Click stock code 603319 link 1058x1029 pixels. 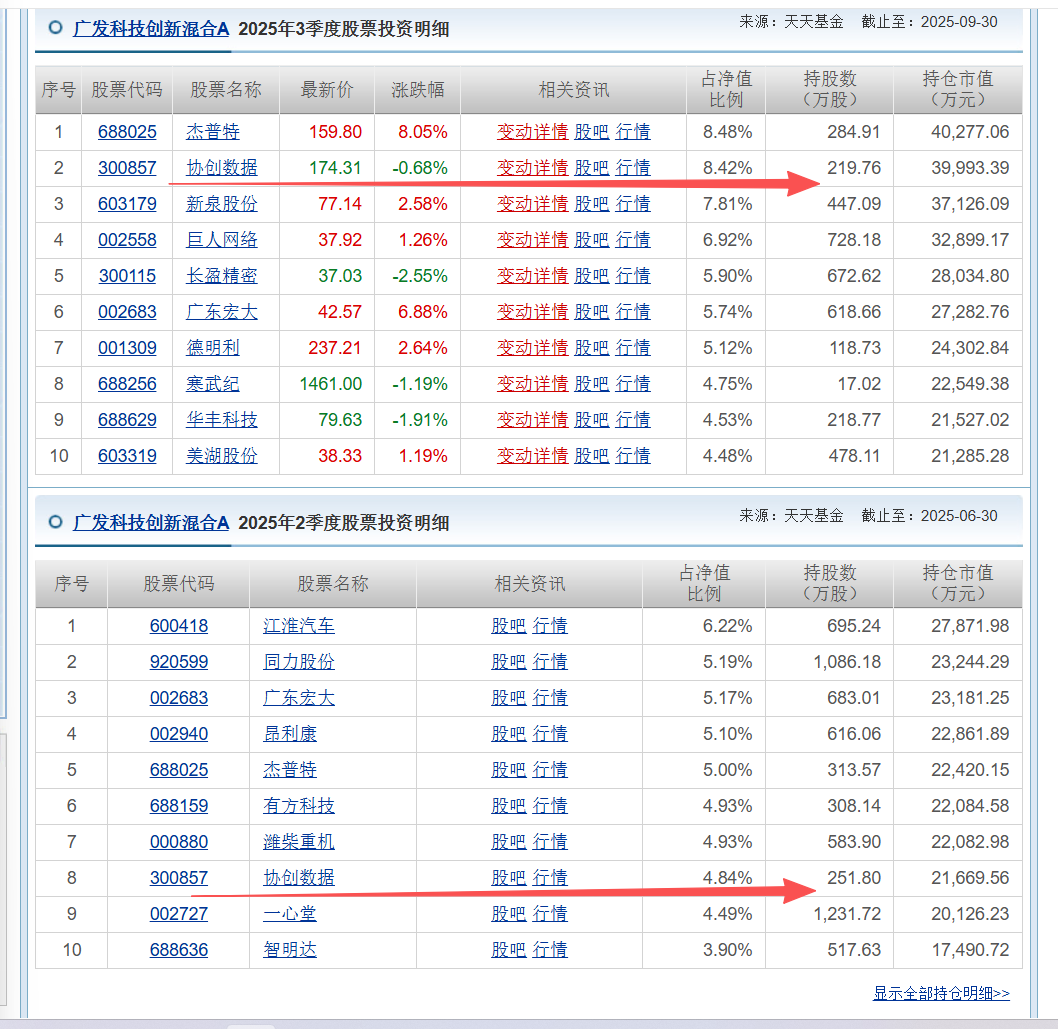(x=127, y=456)
